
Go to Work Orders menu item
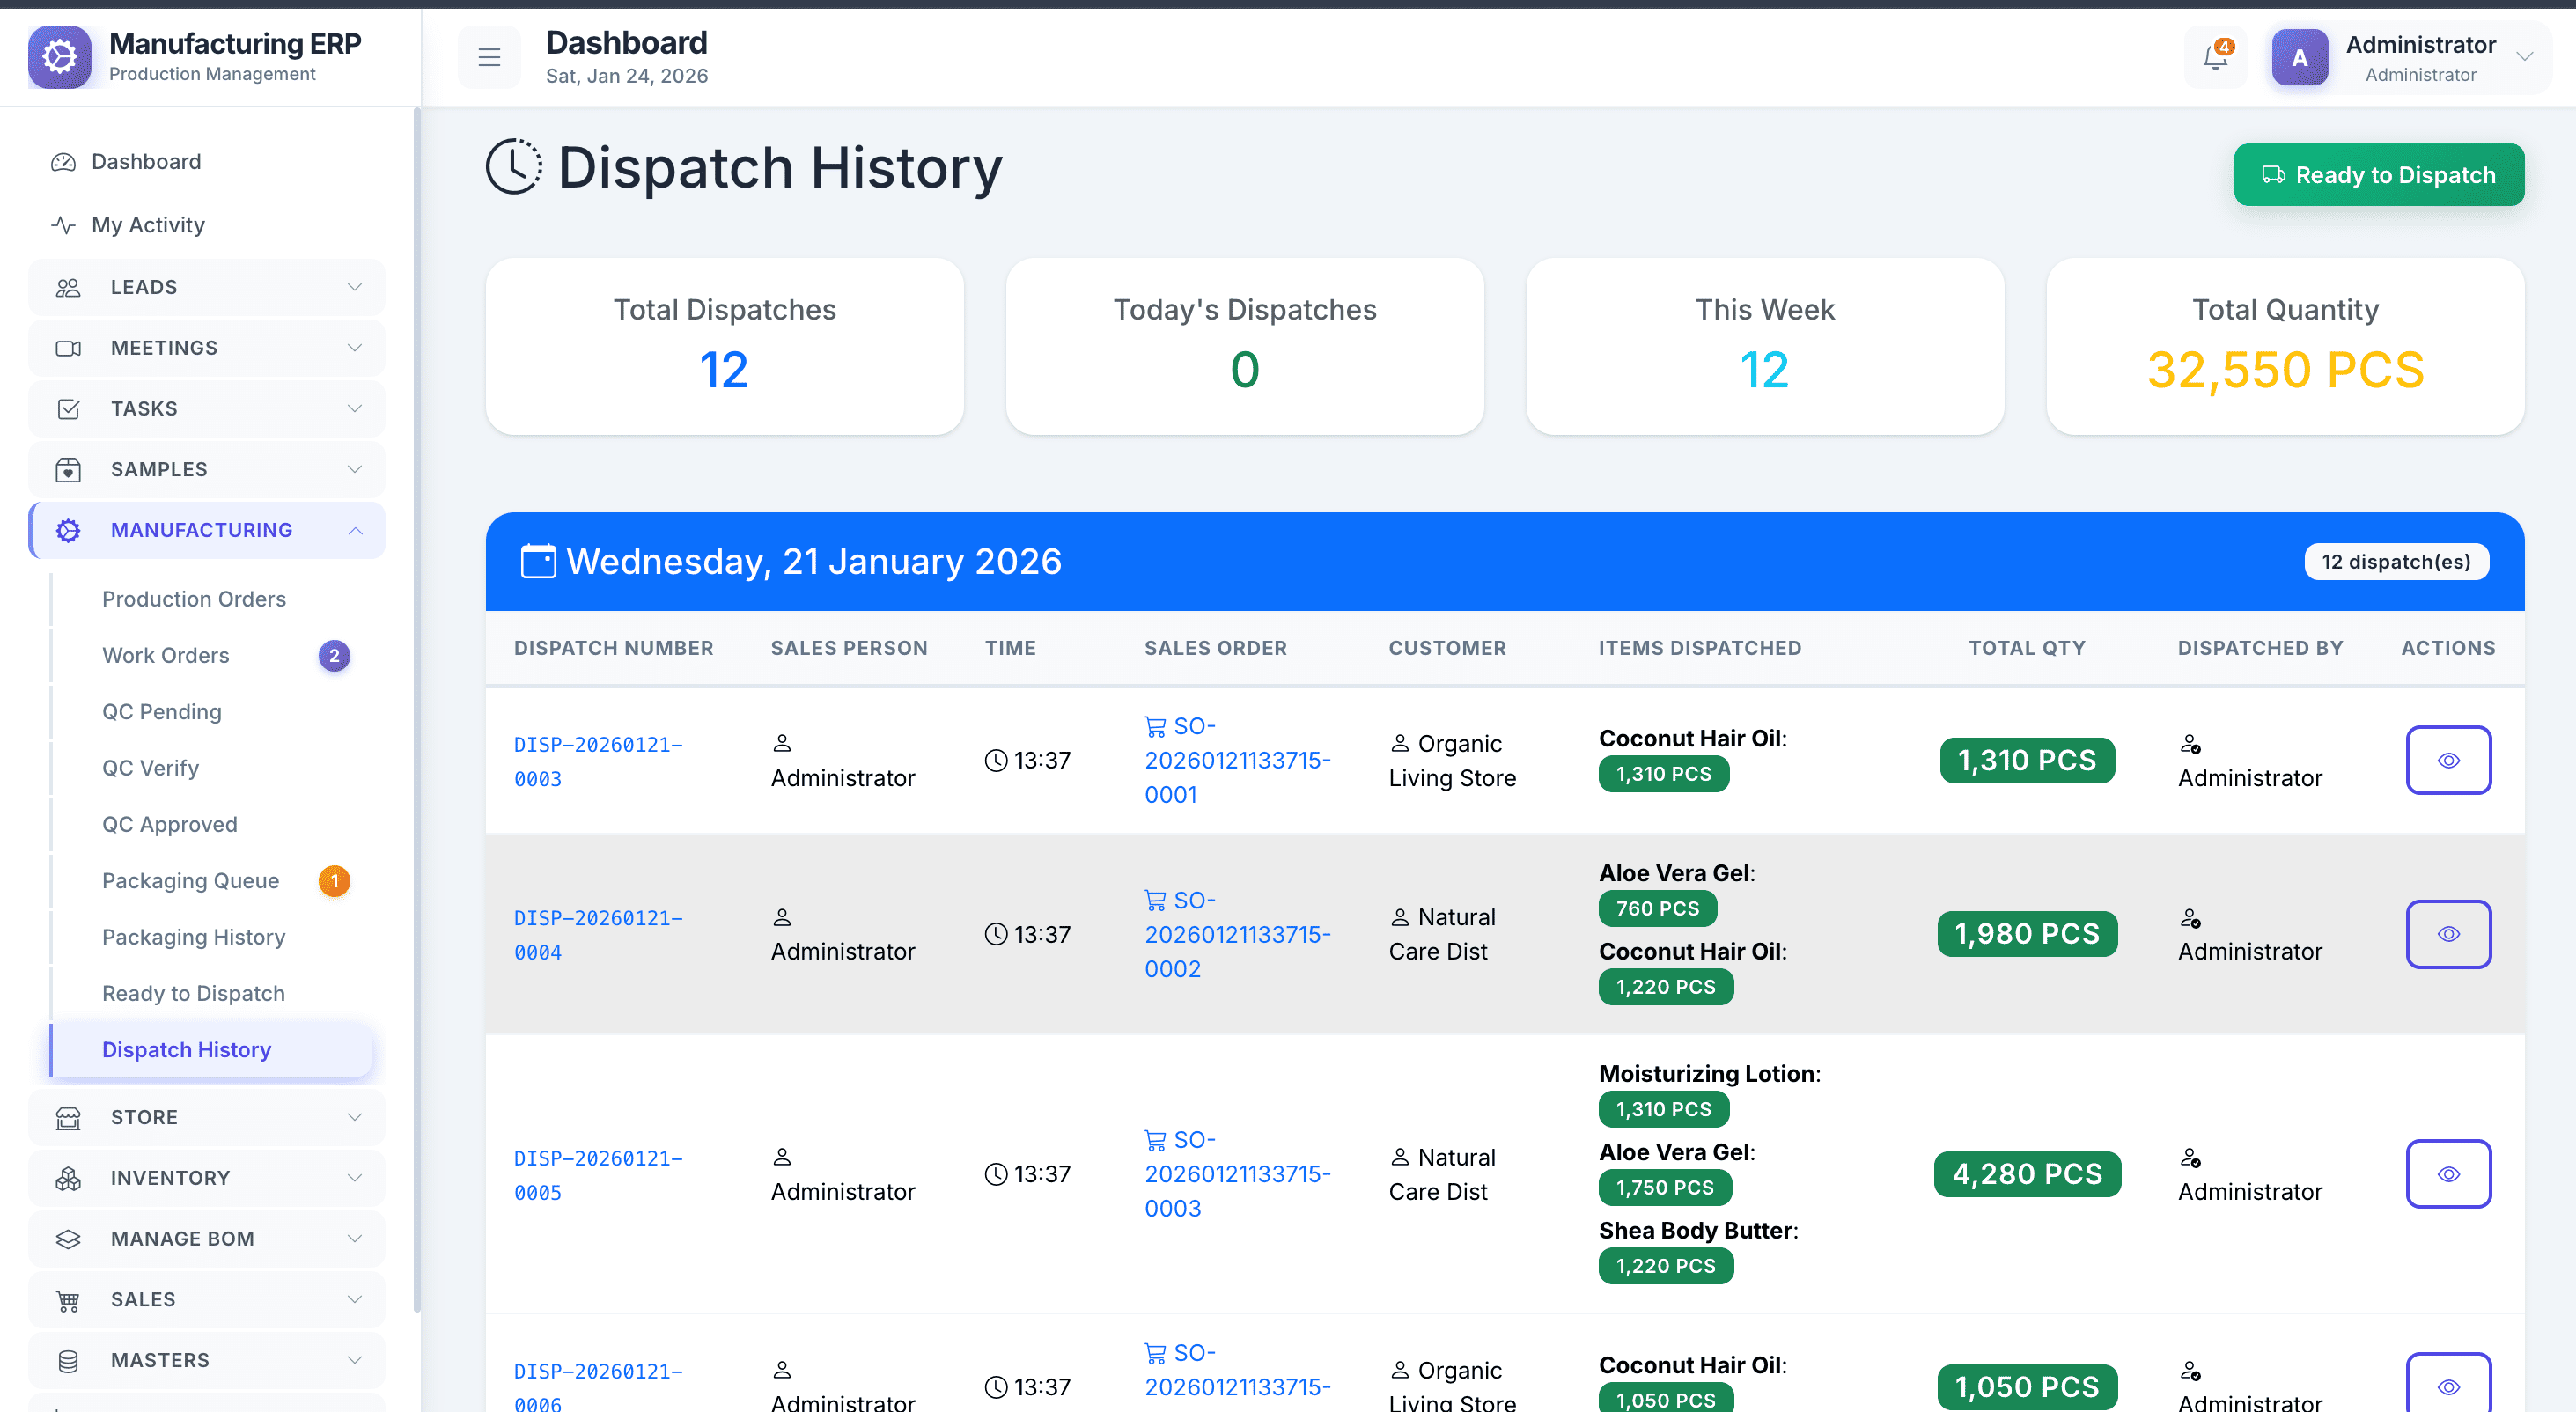[166, 655]
